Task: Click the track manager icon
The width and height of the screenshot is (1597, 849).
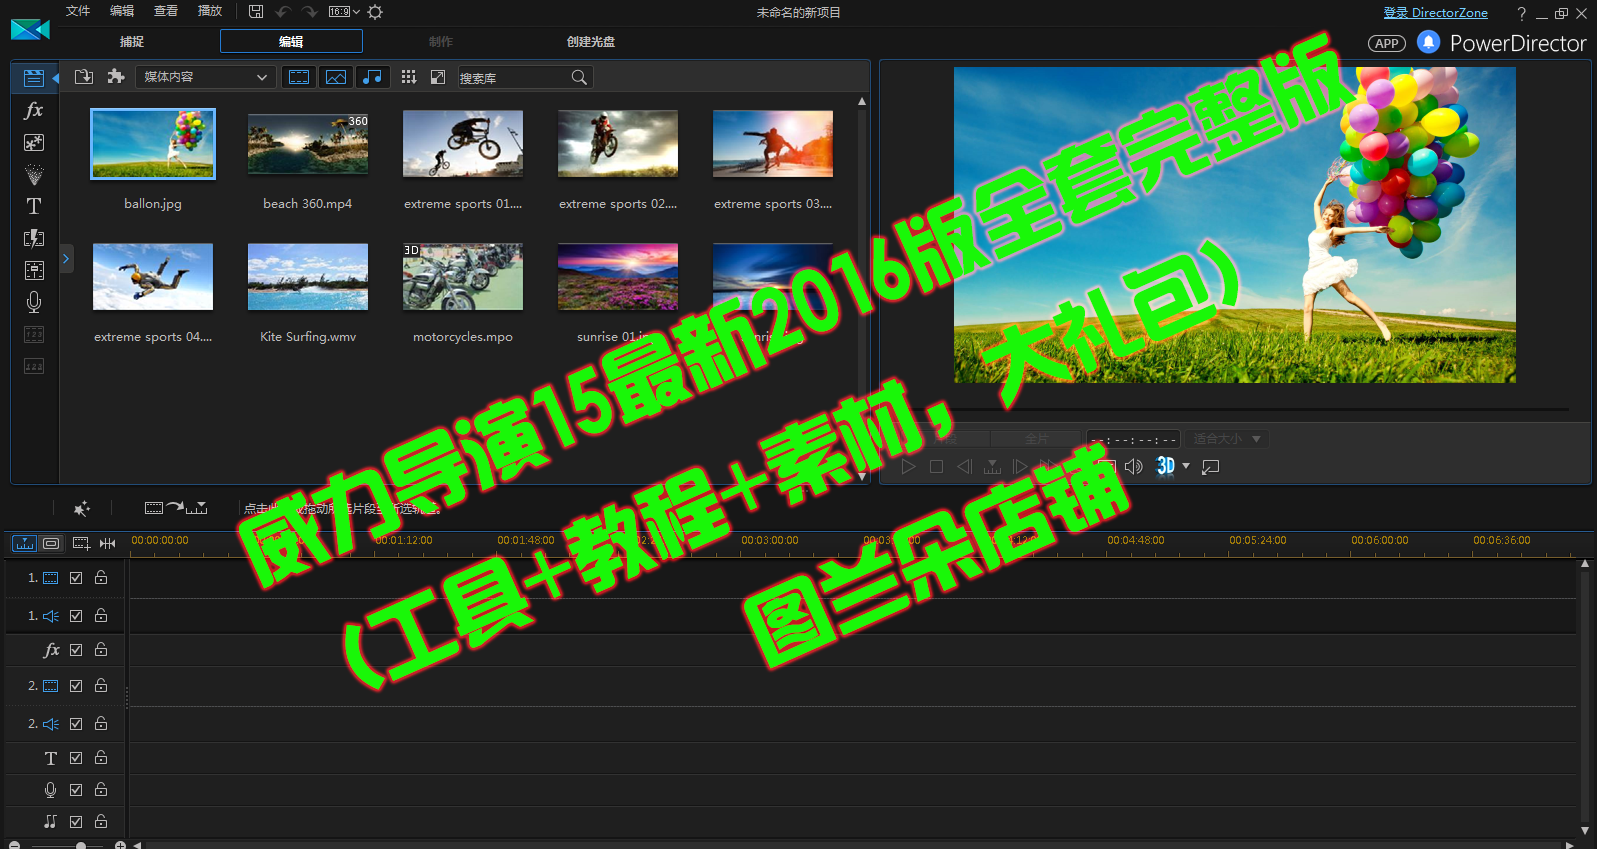Action: pyautogui.click(x=81, y=543)
